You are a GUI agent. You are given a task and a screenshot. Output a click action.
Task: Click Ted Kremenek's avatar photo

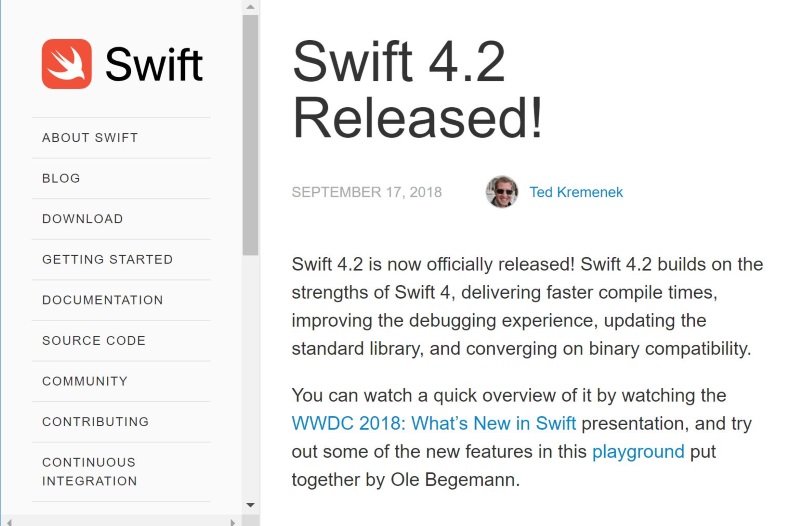pyautogui.click(x=502, y=192)
